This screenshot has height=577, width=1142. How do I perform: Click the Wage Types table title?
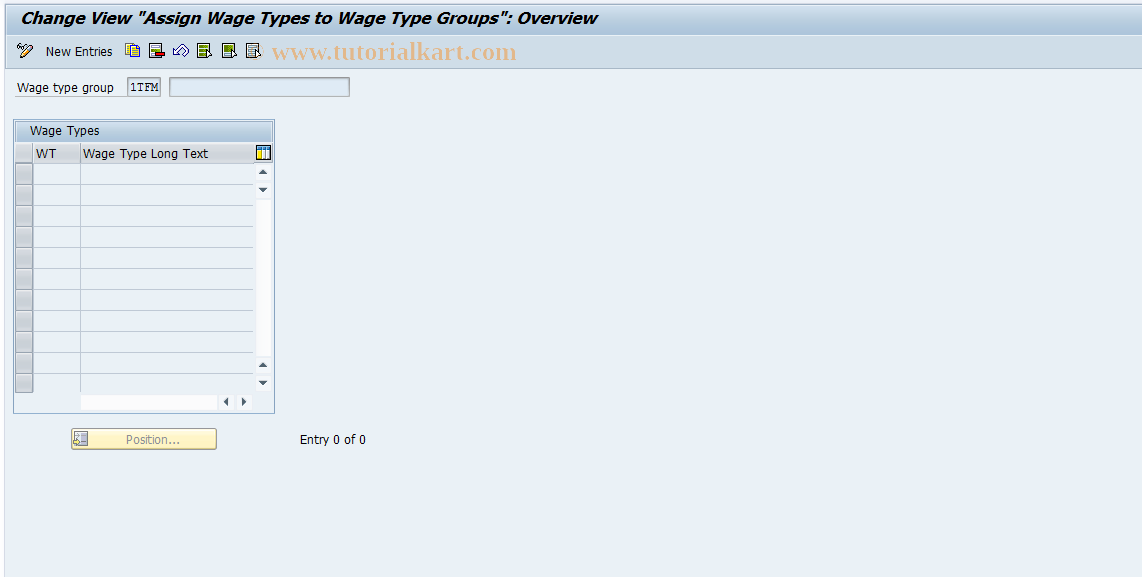click(x=65, y=131)
